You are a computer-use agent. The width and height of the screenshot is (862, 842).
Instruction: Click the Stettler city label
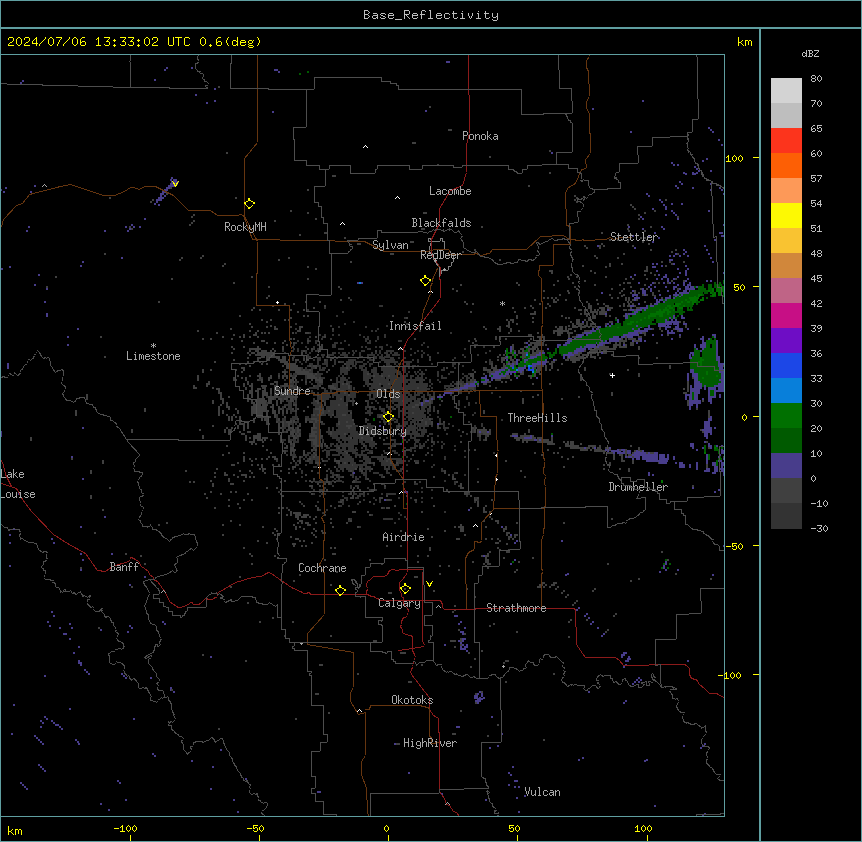click(x=634, y=237)
